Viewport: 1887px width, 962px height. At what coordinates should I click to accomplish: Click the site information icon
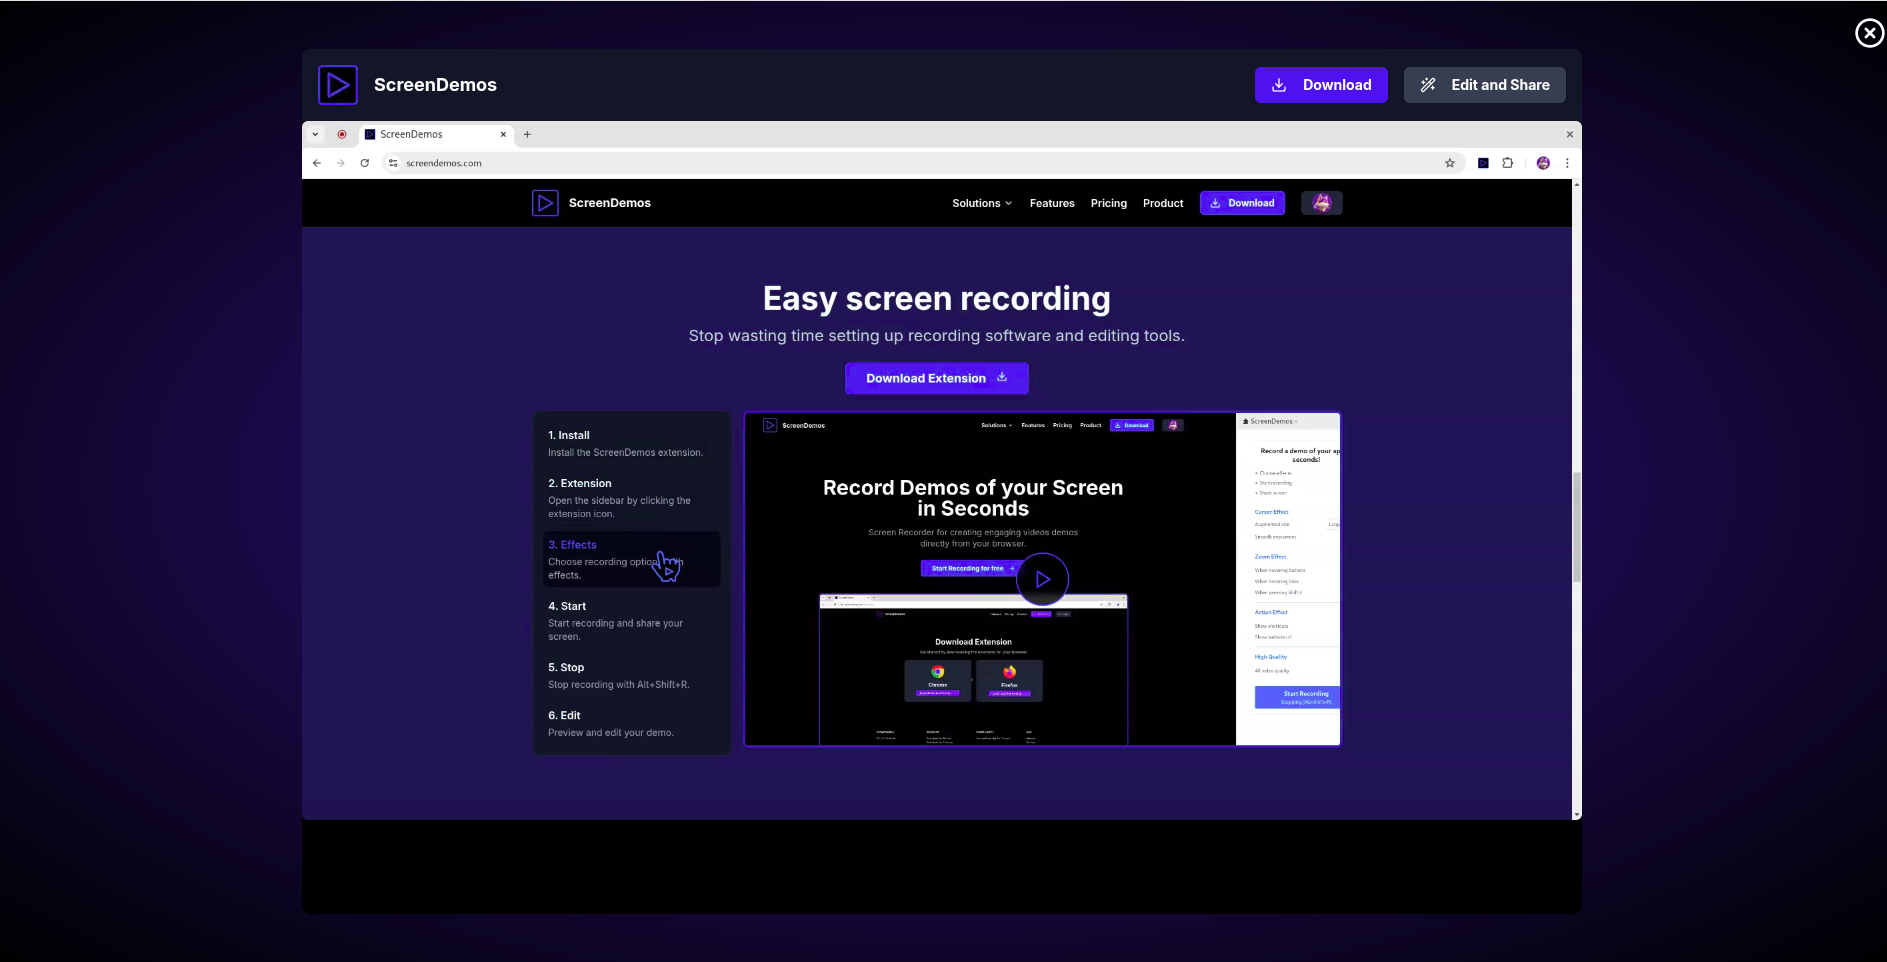point(393,163)
